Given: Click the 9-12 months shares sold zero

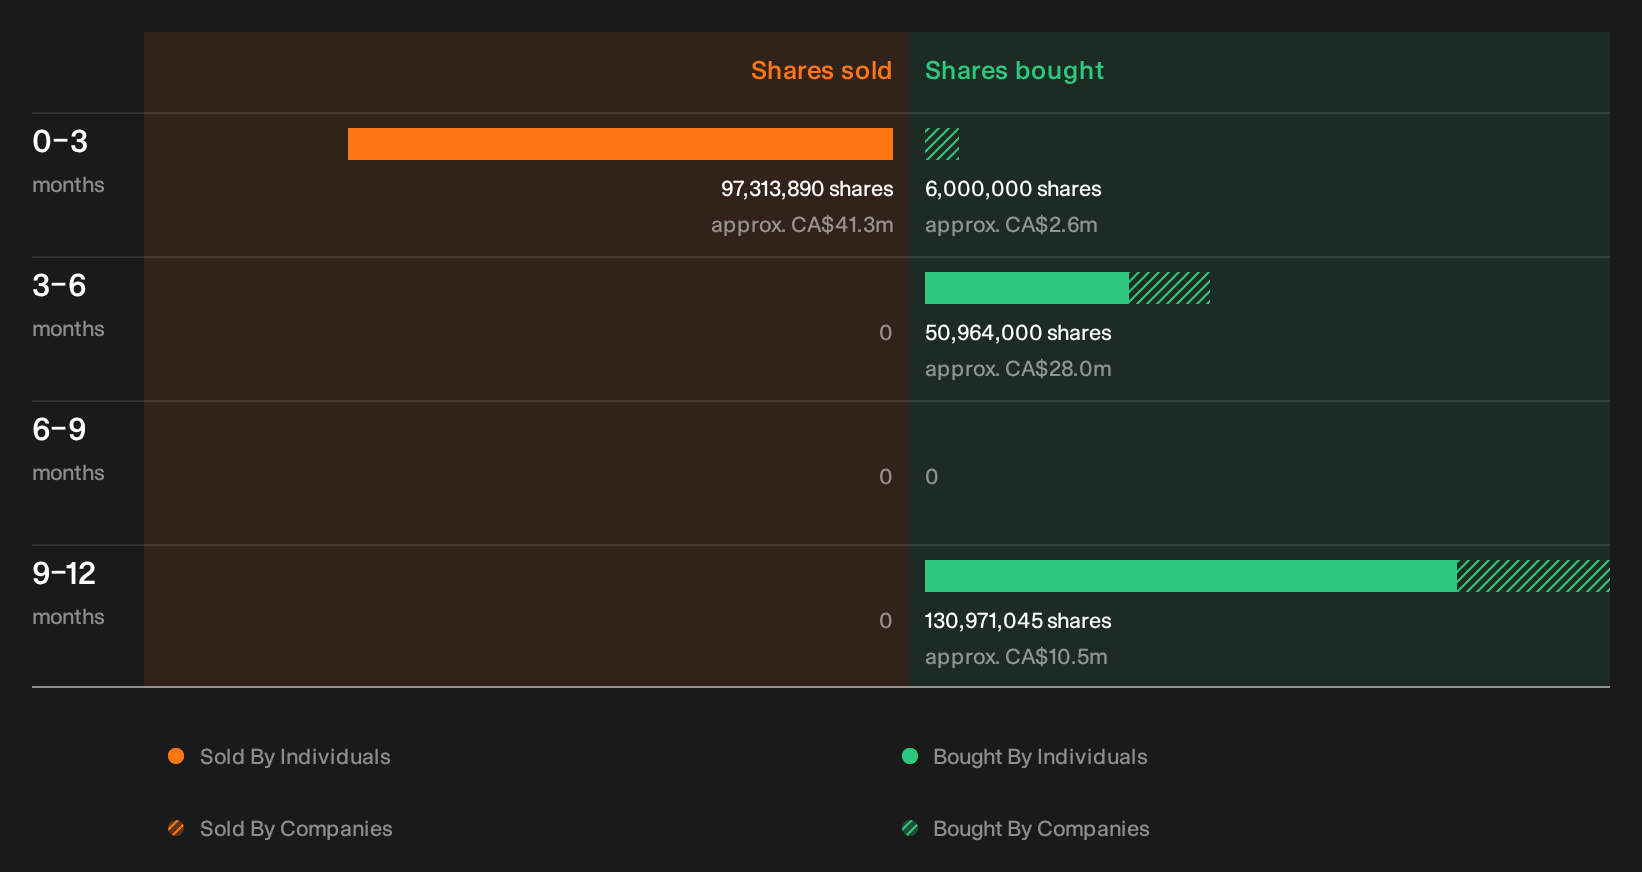Looking at the screenshot, I should 886,621.
